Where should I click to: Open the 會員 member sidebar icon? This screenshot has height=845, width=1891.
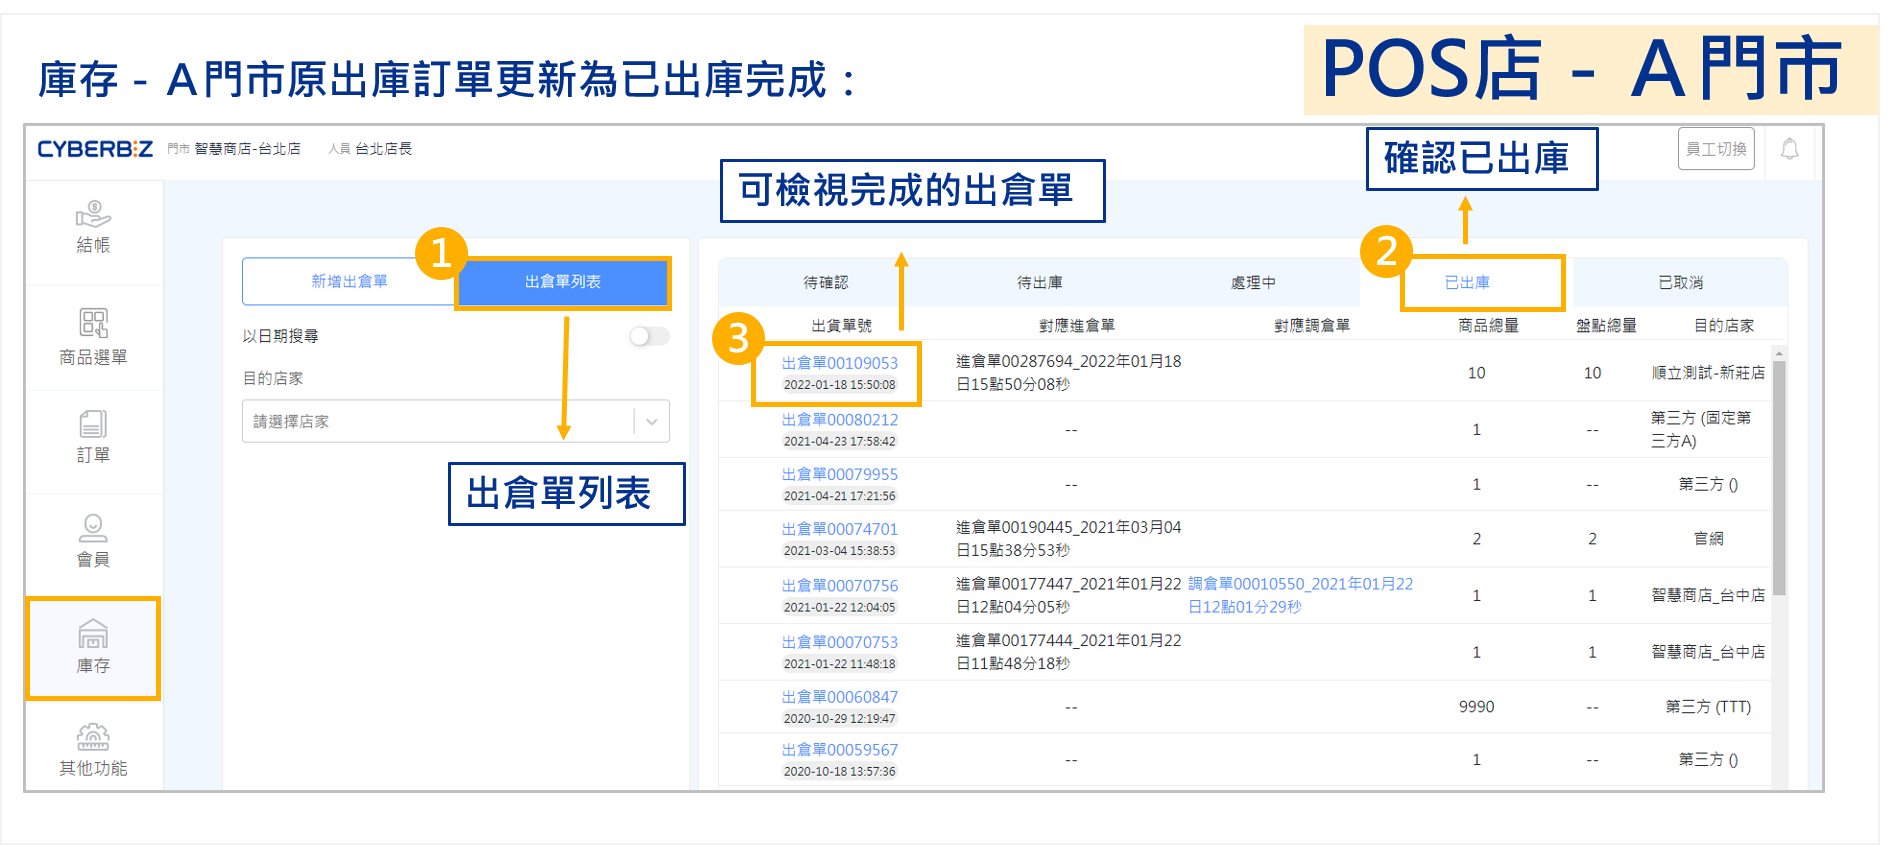[93, 540]
